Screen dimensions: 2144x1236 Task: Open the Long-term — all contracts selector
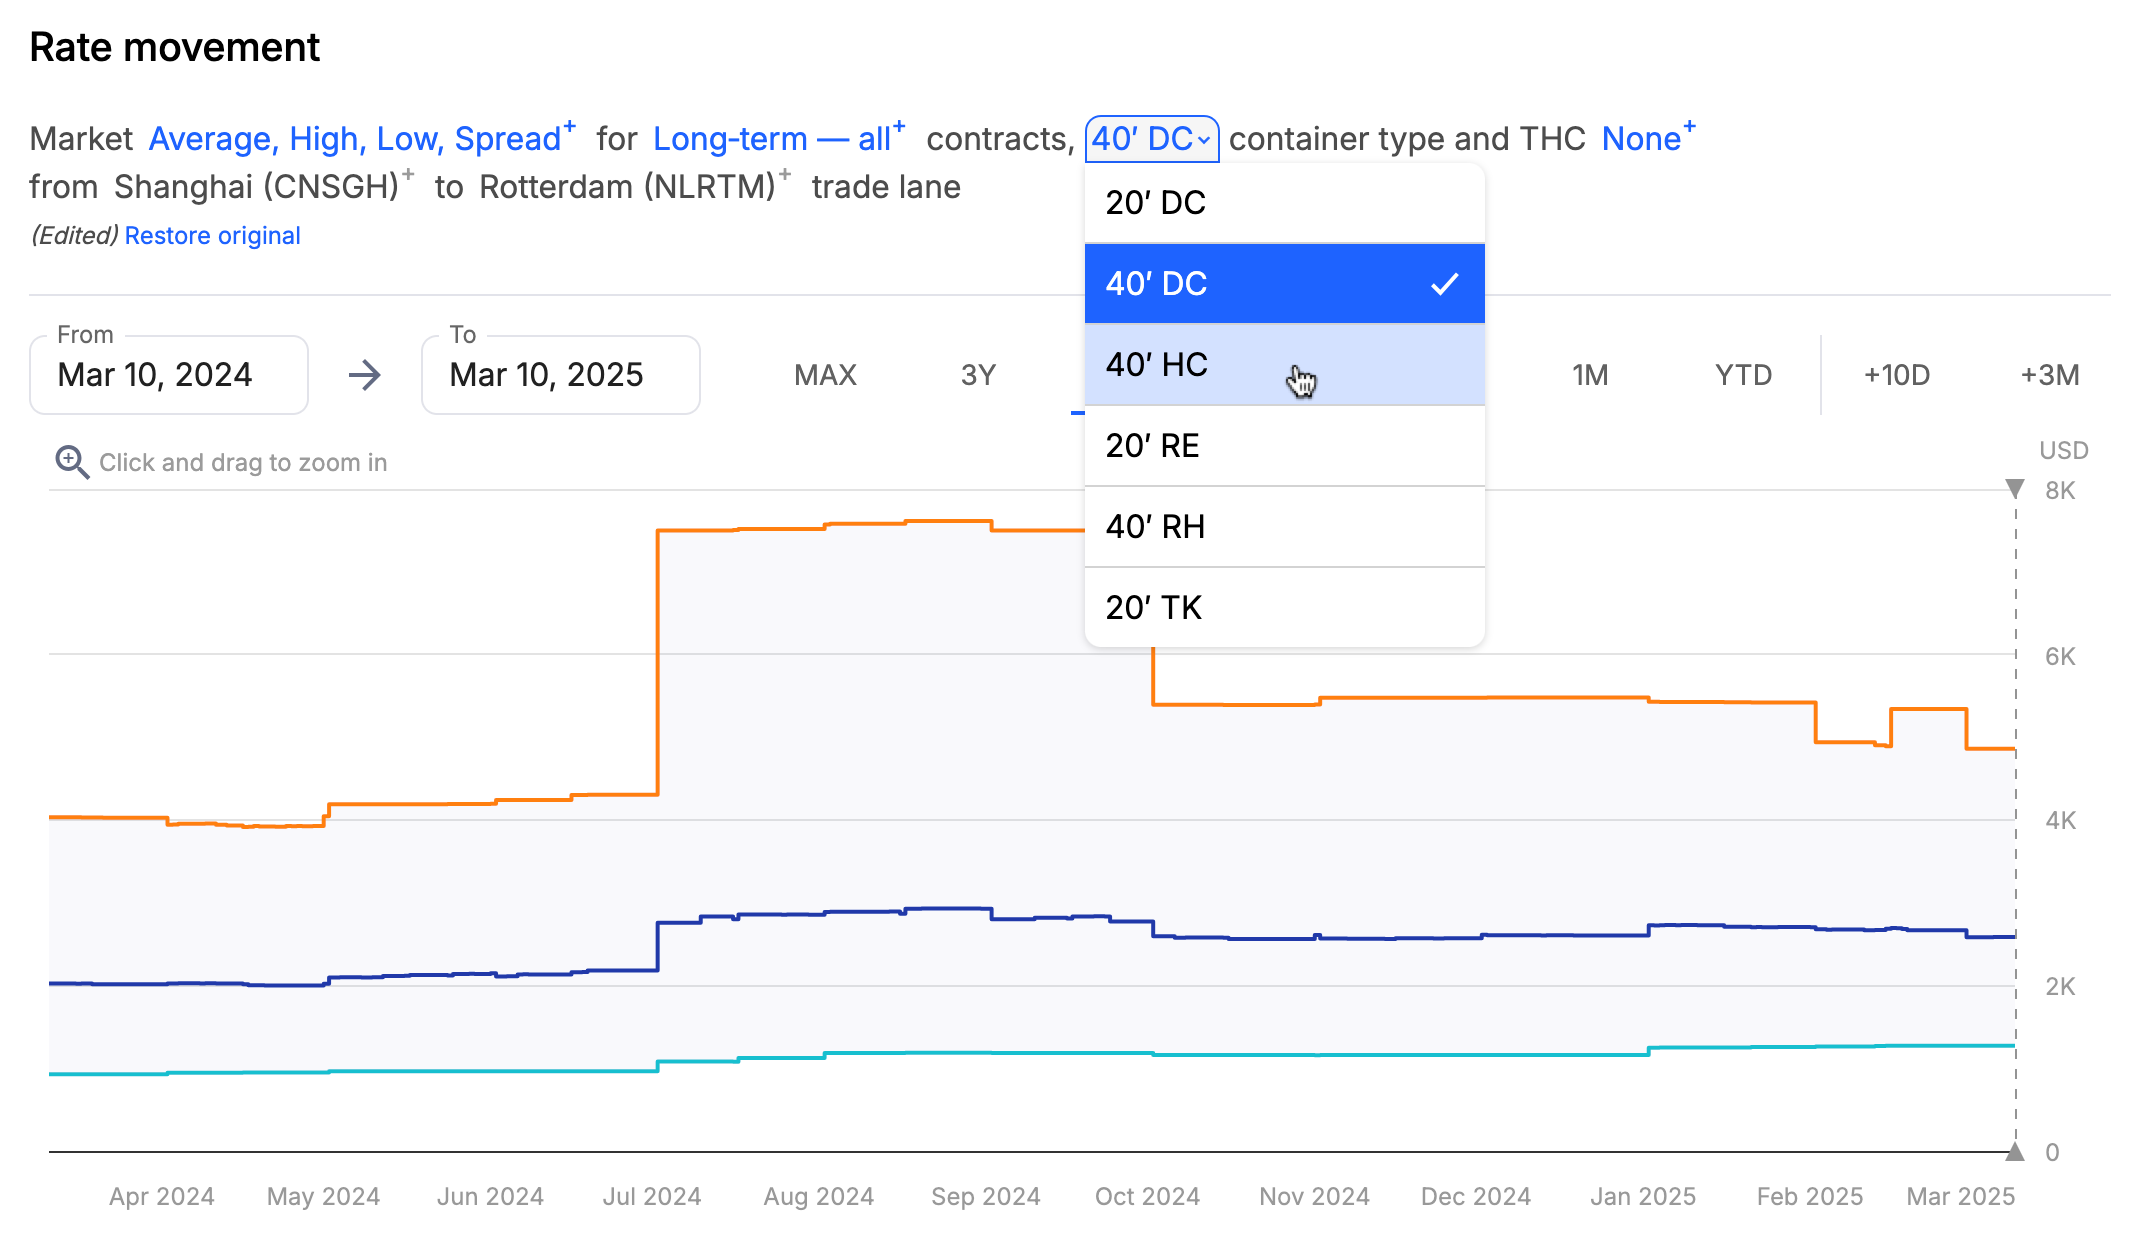pos(779,138)
